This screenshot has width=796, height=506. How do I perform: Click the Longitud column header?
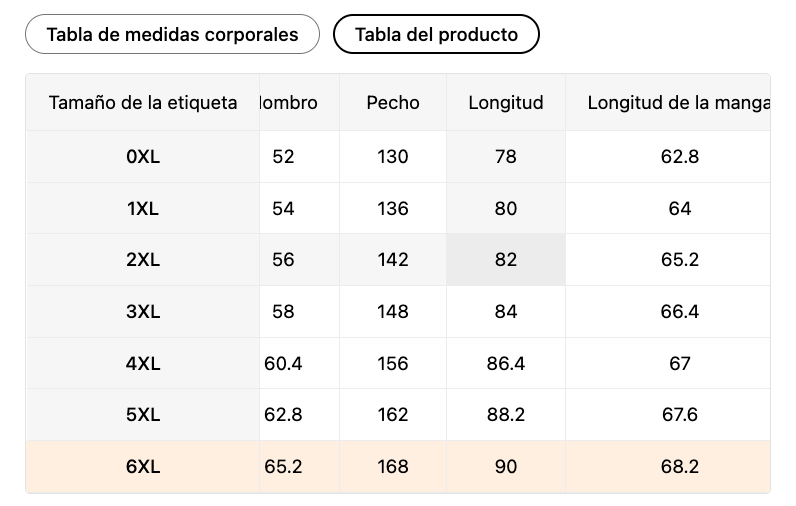[506, 102]
